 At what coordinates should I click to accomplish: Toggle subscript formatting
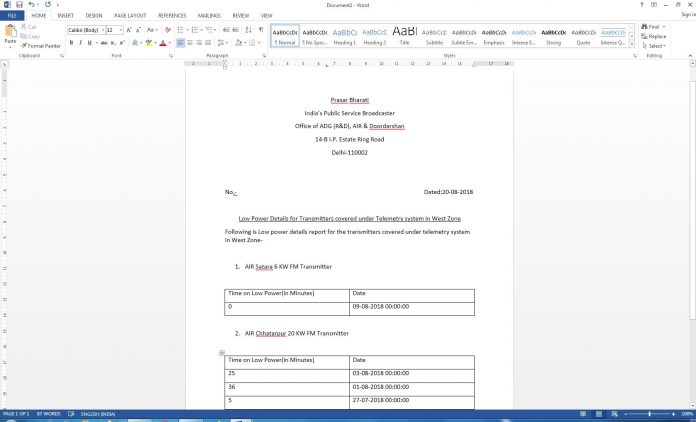coord(114,43)
